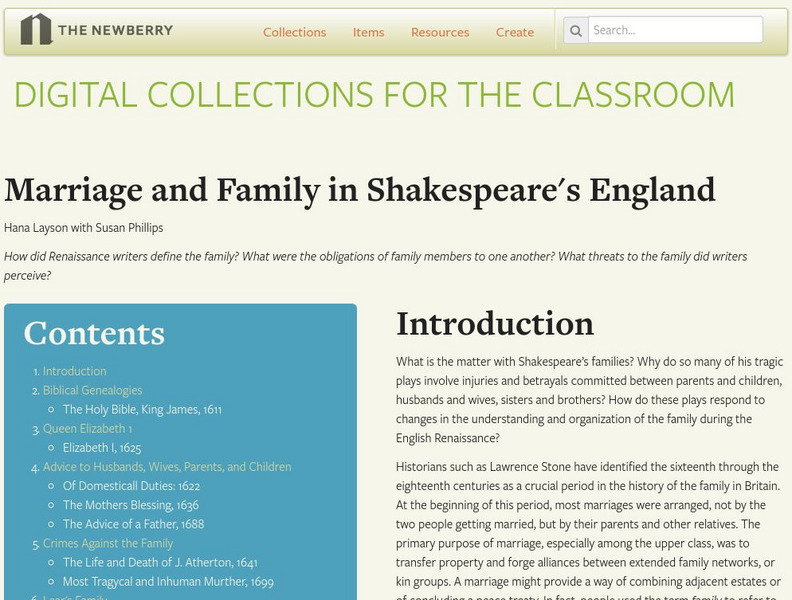The image size is (792, 600).
Task: Open The Holy Bible, King James, 1611
Action: pos(142,409)
